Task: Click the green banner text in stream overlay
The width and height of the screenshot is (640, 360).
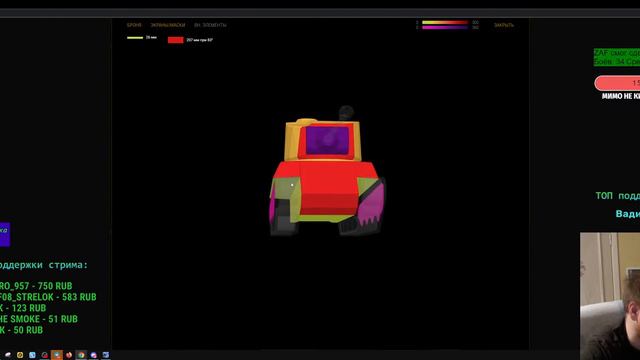Action: [617, 57]
